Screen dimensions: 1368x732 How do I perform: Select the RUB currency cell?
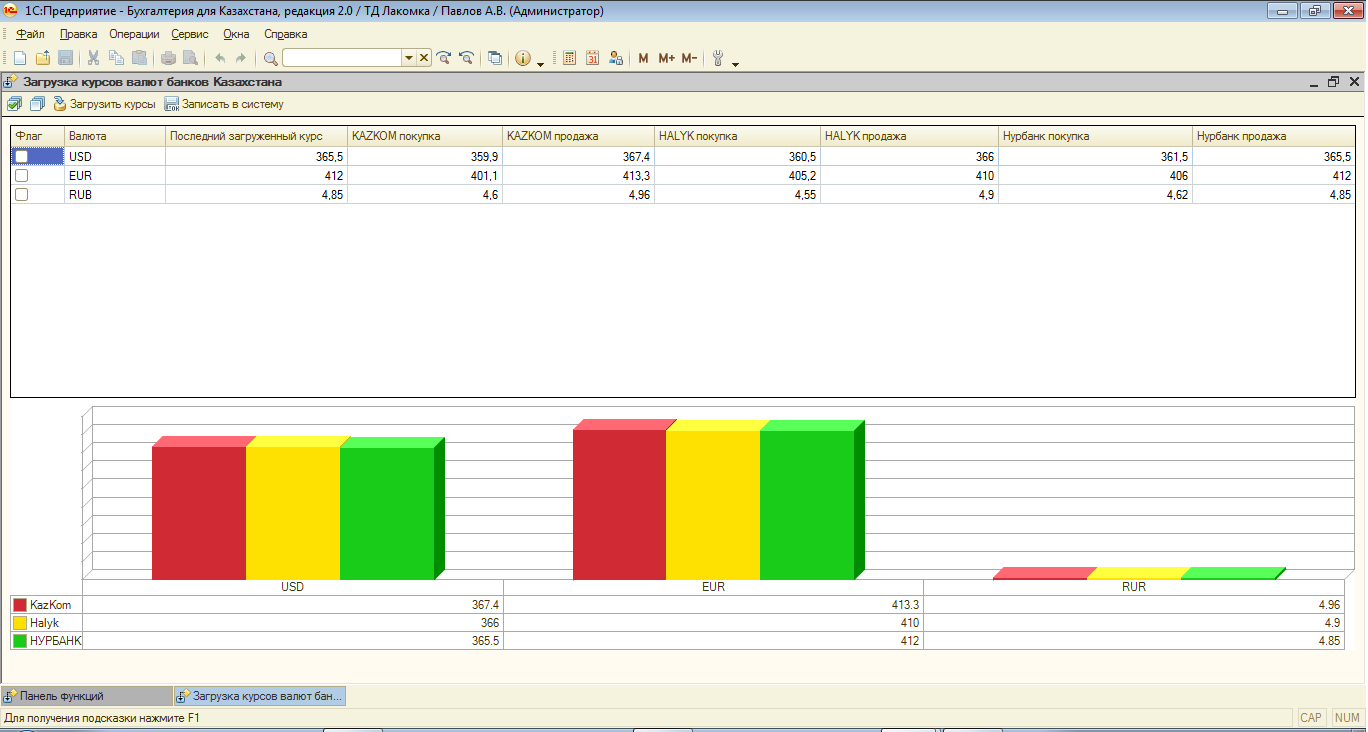pyautogui.click(x=114, y=195)
